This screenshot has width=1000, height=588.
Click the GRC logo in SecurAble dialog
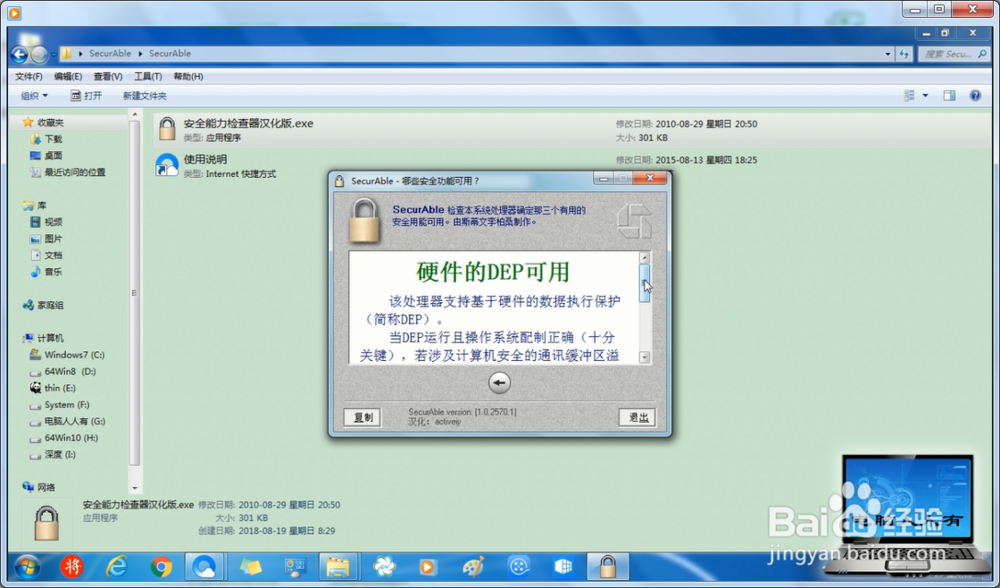633,221
